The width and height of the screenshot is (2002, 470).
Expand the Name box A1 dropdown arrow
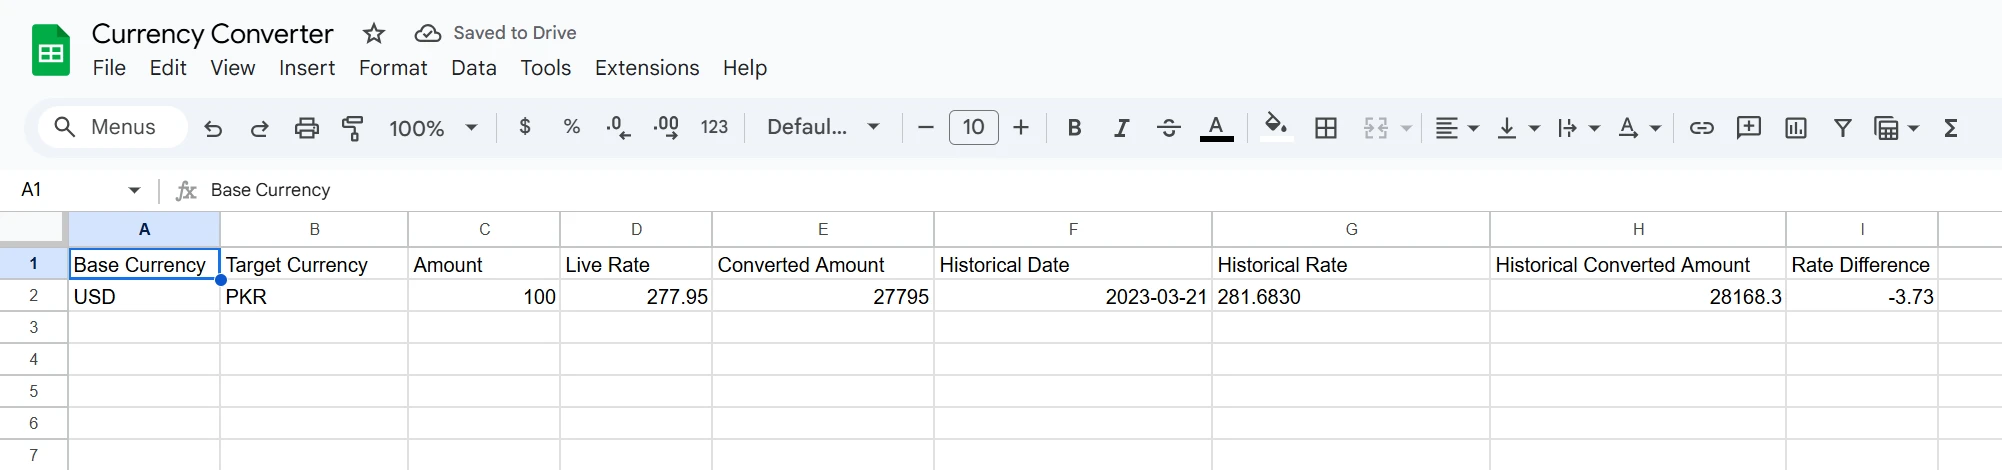(134, 190)
